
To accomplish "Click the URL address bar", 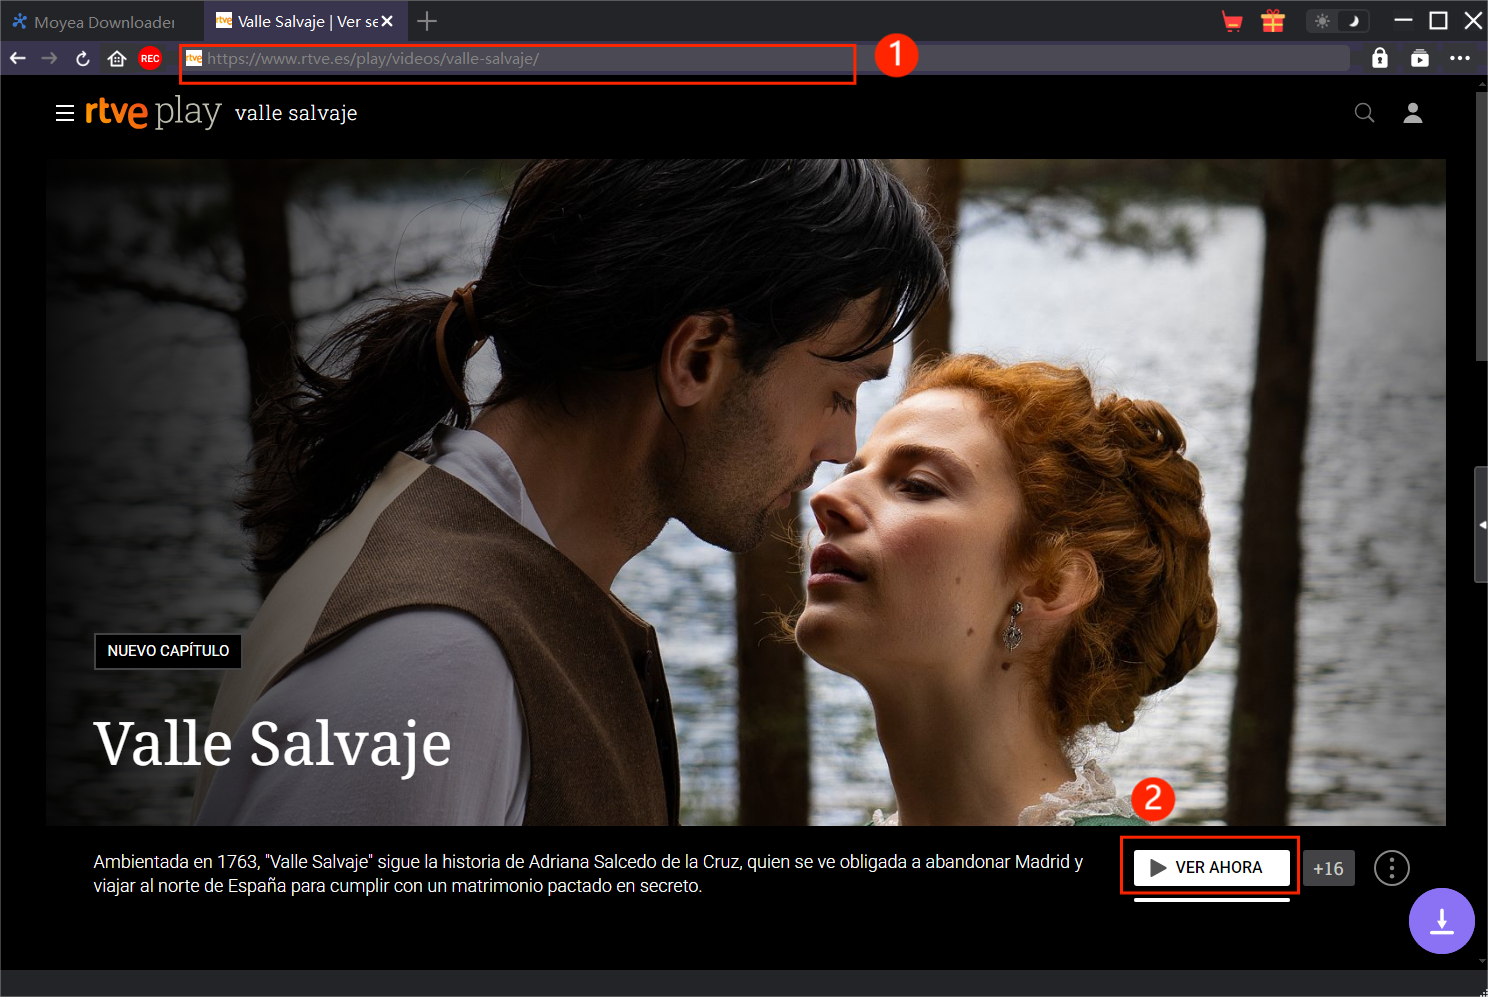I will 764,58.
